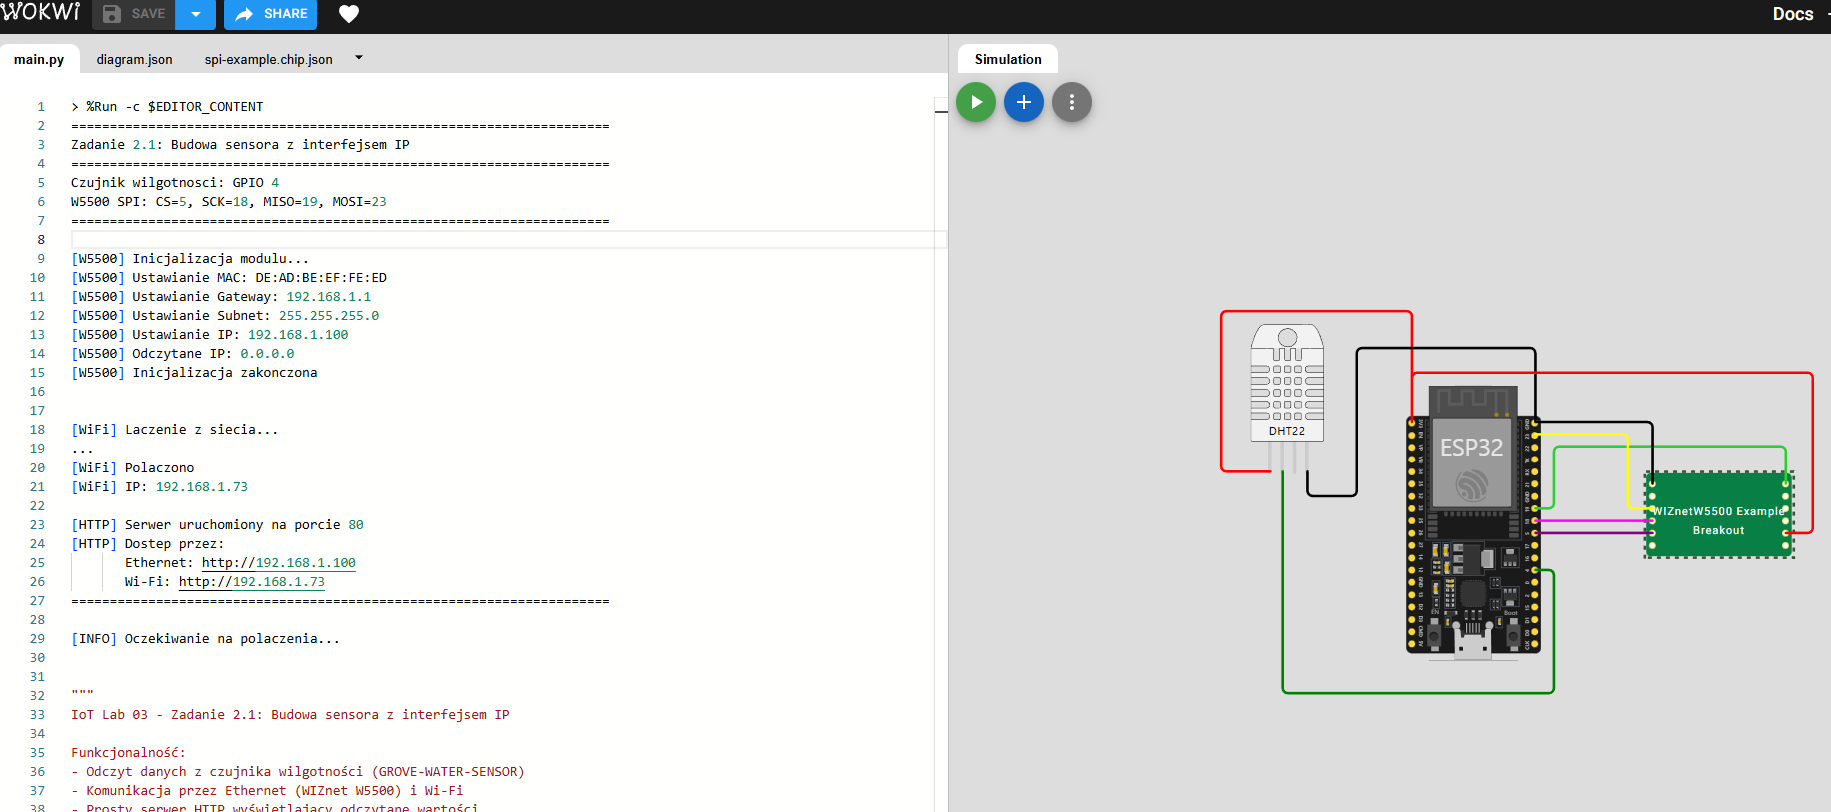Click the floppy disk SAVE button
1831x812 pixels.
pos(134,14)
